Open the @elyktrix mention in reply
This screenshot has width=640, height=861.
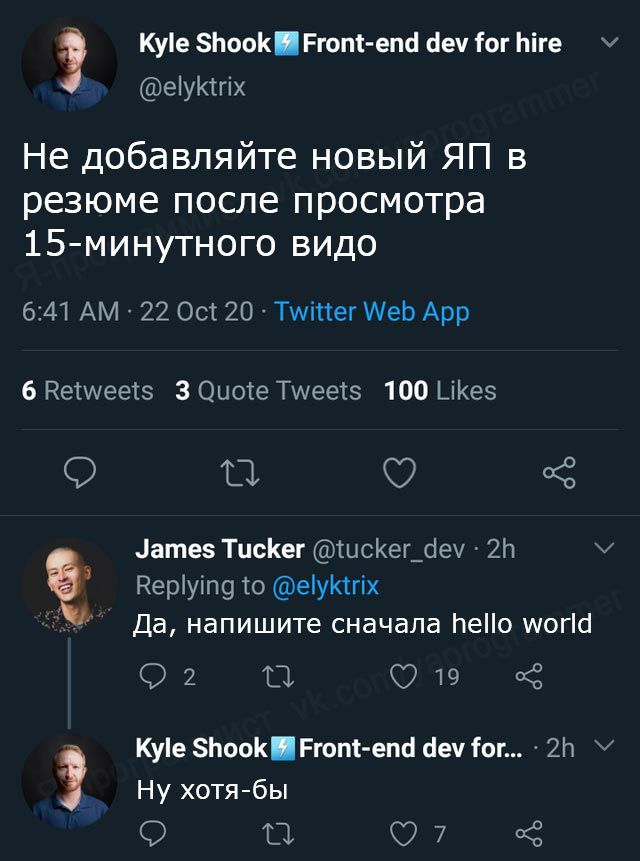tap(325, 585)
